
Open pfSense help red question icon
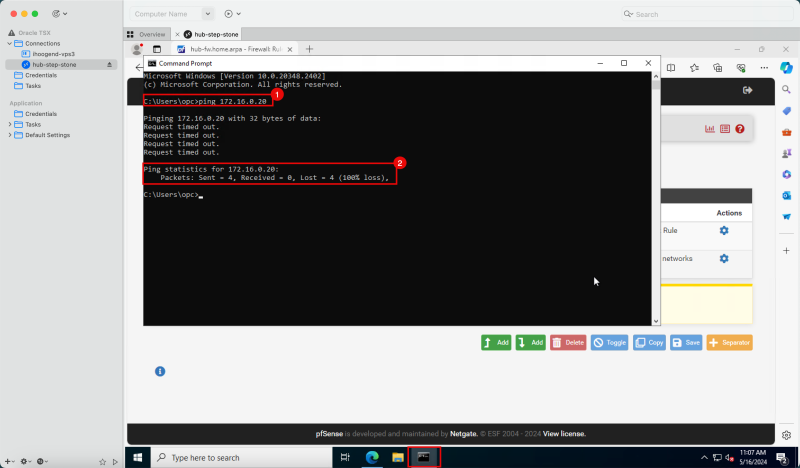[740, 129]
